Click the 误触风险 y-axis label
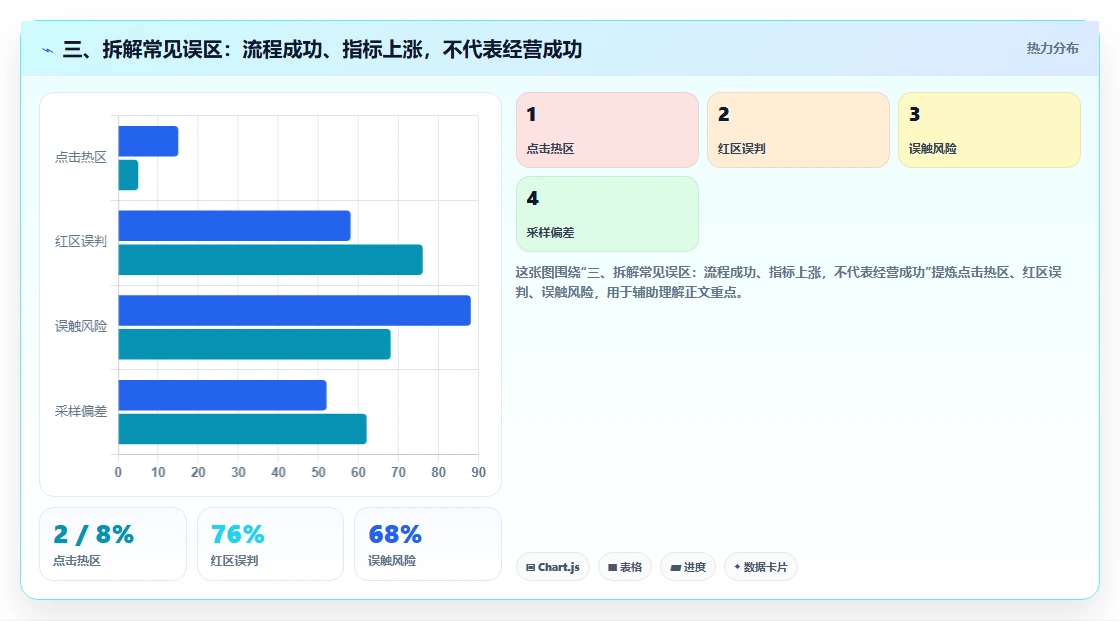 coord(81,327)
